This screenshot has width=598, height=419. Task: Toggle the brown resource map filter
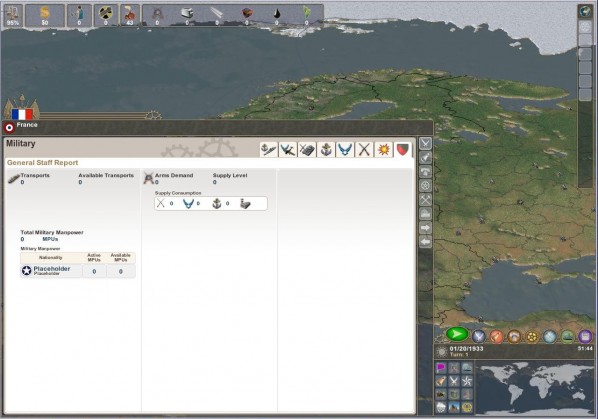(x=441, y=394)
